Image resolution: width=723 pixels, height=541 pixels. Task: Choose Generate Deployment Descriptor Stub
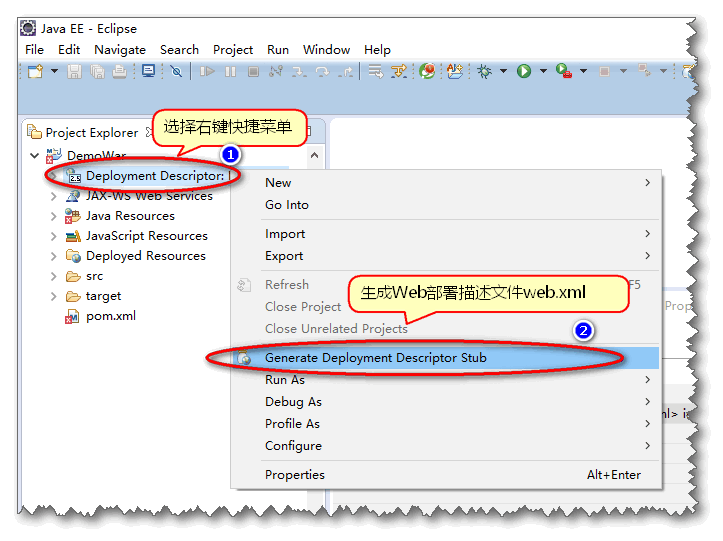pyautogui.click(x=446, y=358)
